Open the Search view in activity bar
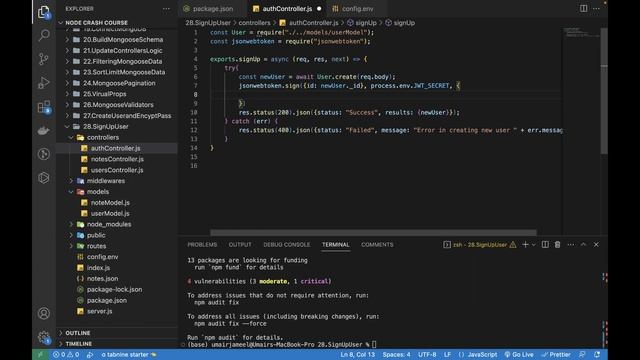Screen dimensions: 640x360 point(44,35)
